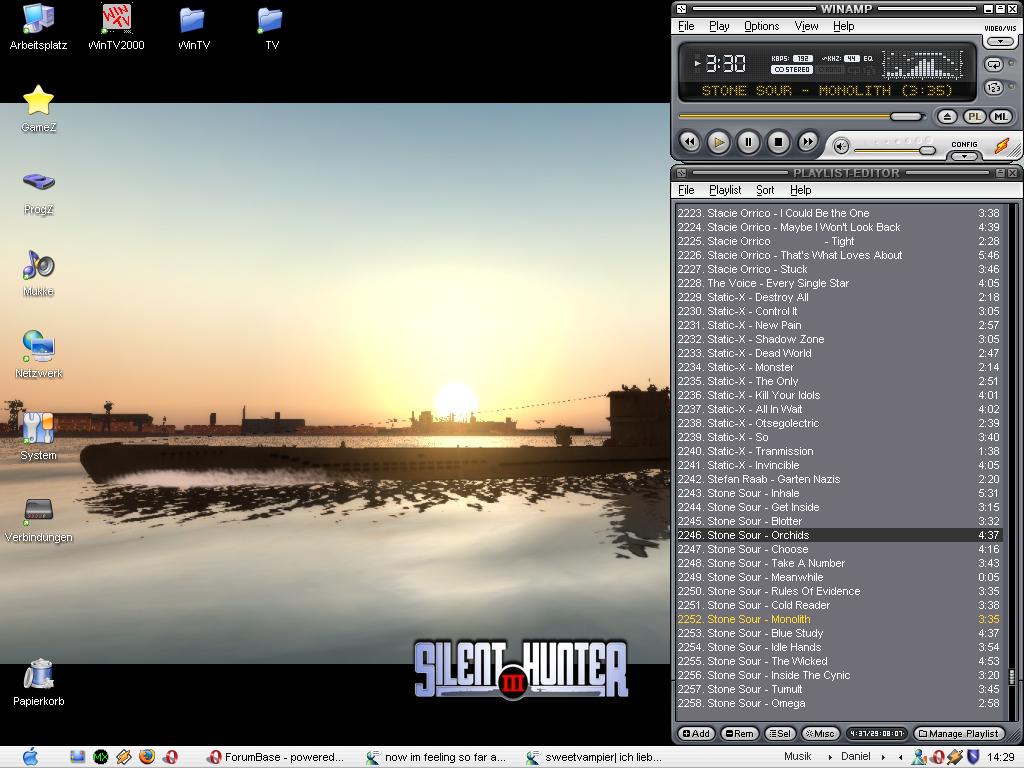Screen dimensions: 1024x768
Task: Open the System tools icon
Action: pos(38,437)
